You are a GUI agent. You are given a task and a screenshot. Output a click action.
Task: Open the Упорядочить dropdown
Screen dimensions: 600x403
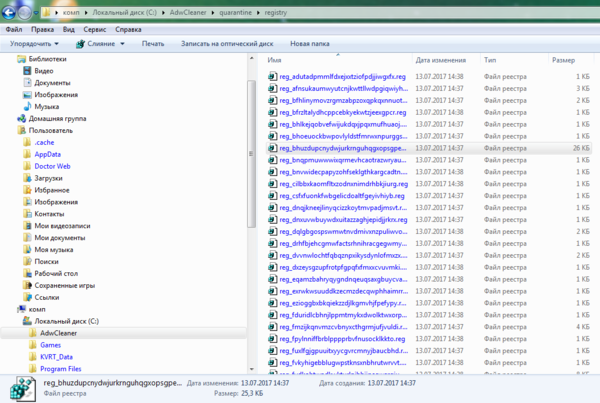34,44
